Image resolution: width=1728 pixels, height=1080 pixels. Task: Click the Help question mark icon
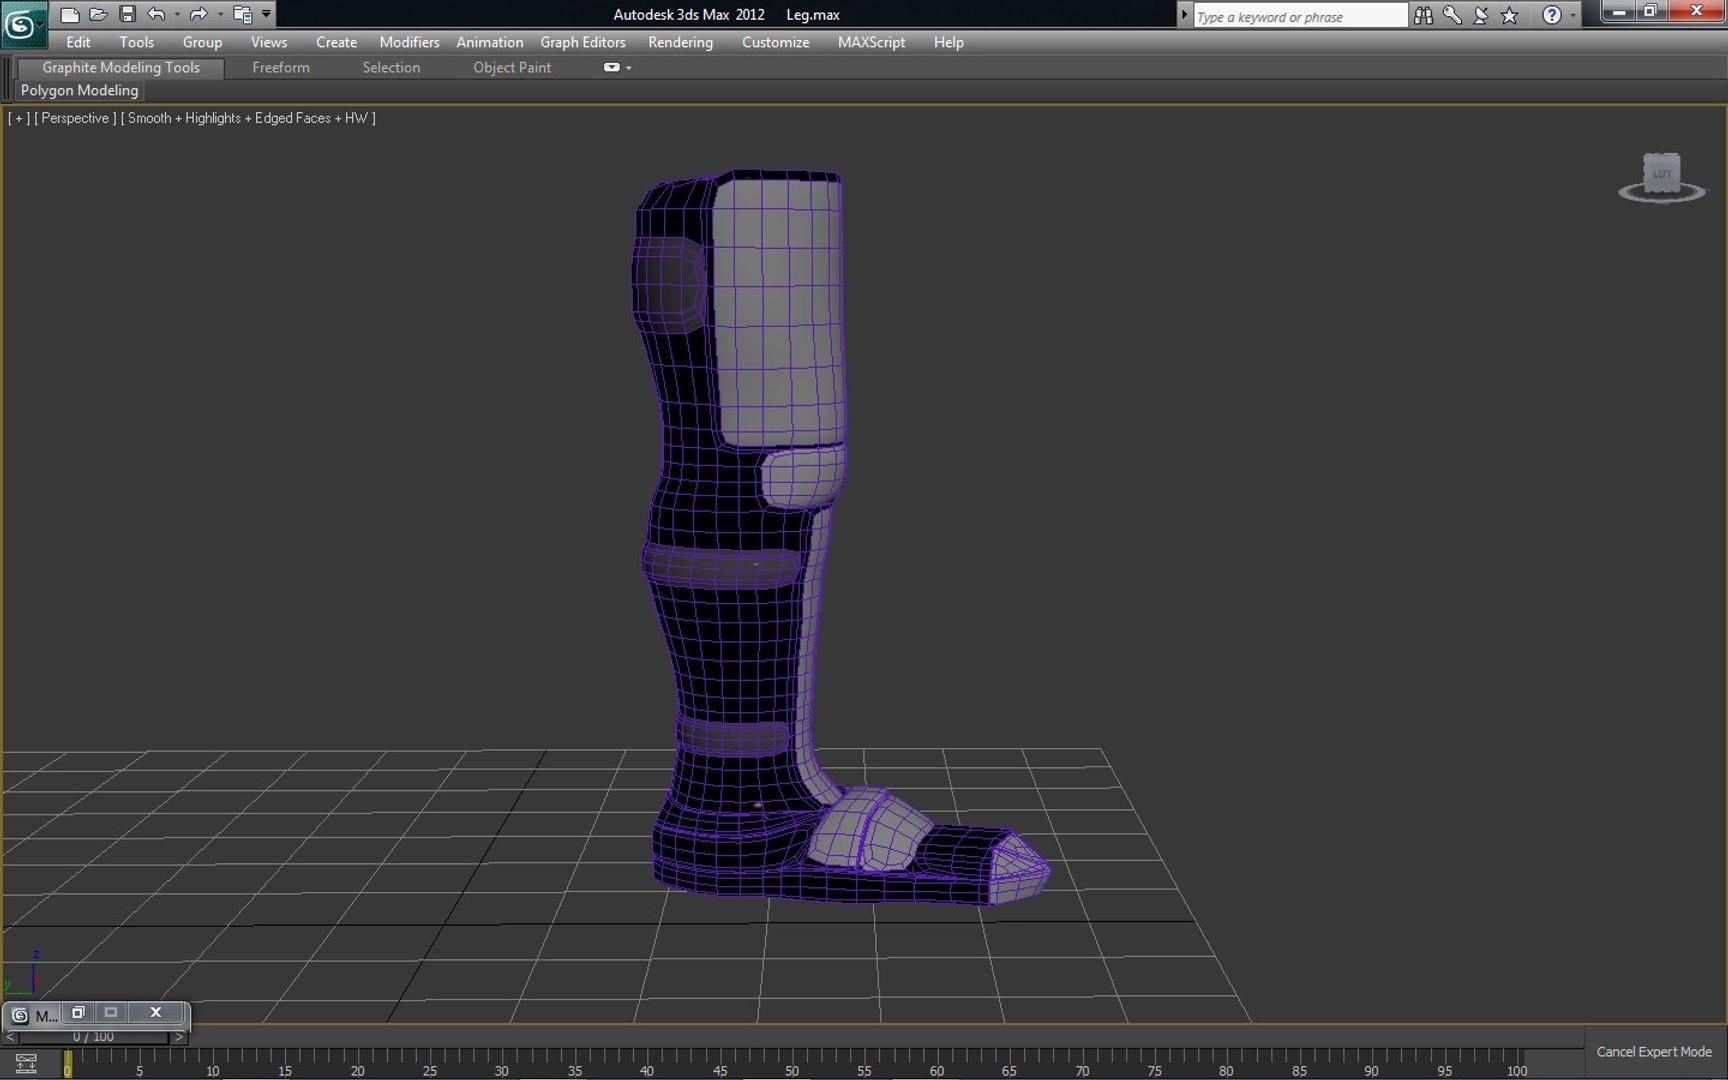[1551, 15]
